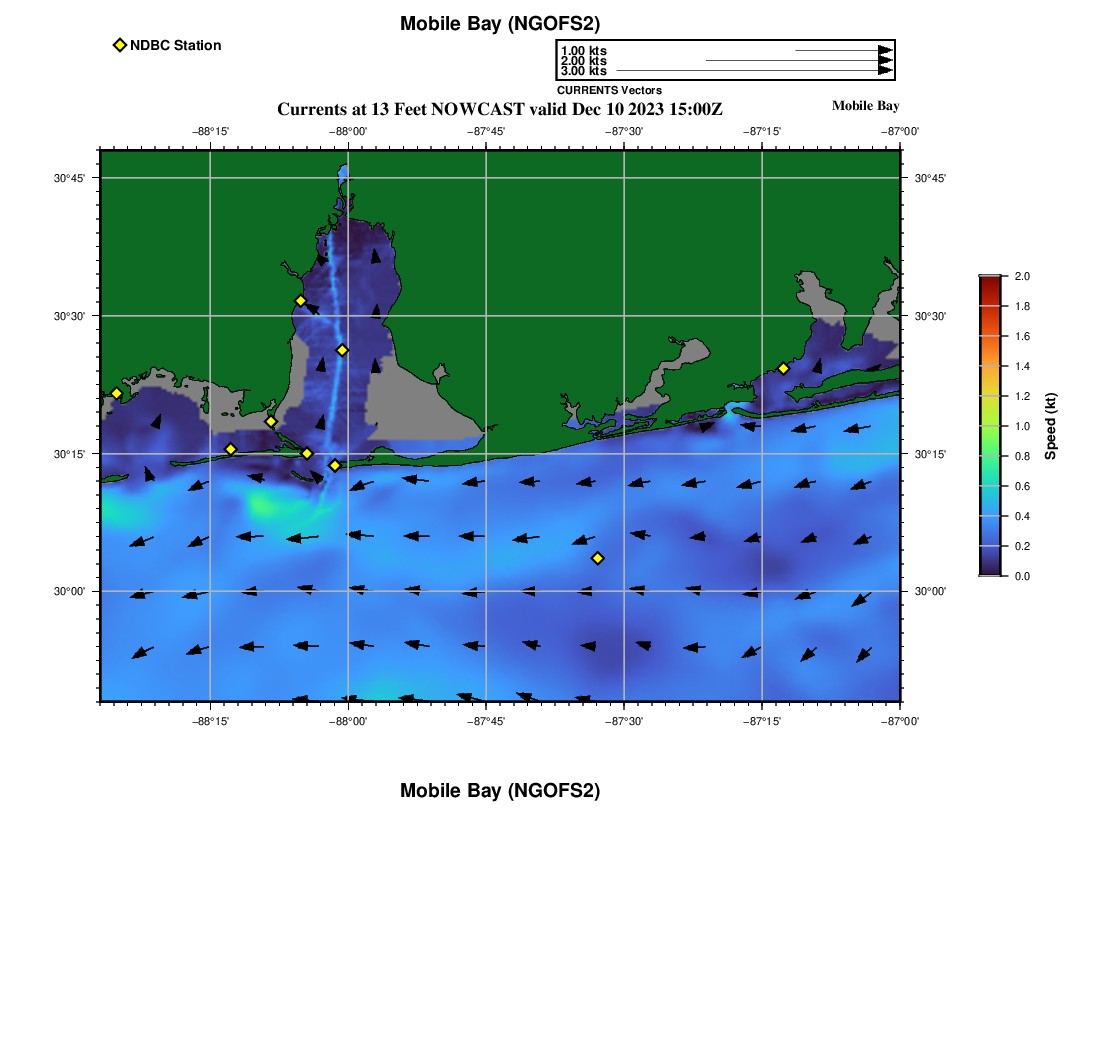Viewport: 1100px width, 1050px height.
Task: Click the 2.00 kts reference vector arrowhead
Action: coord(885,61)
